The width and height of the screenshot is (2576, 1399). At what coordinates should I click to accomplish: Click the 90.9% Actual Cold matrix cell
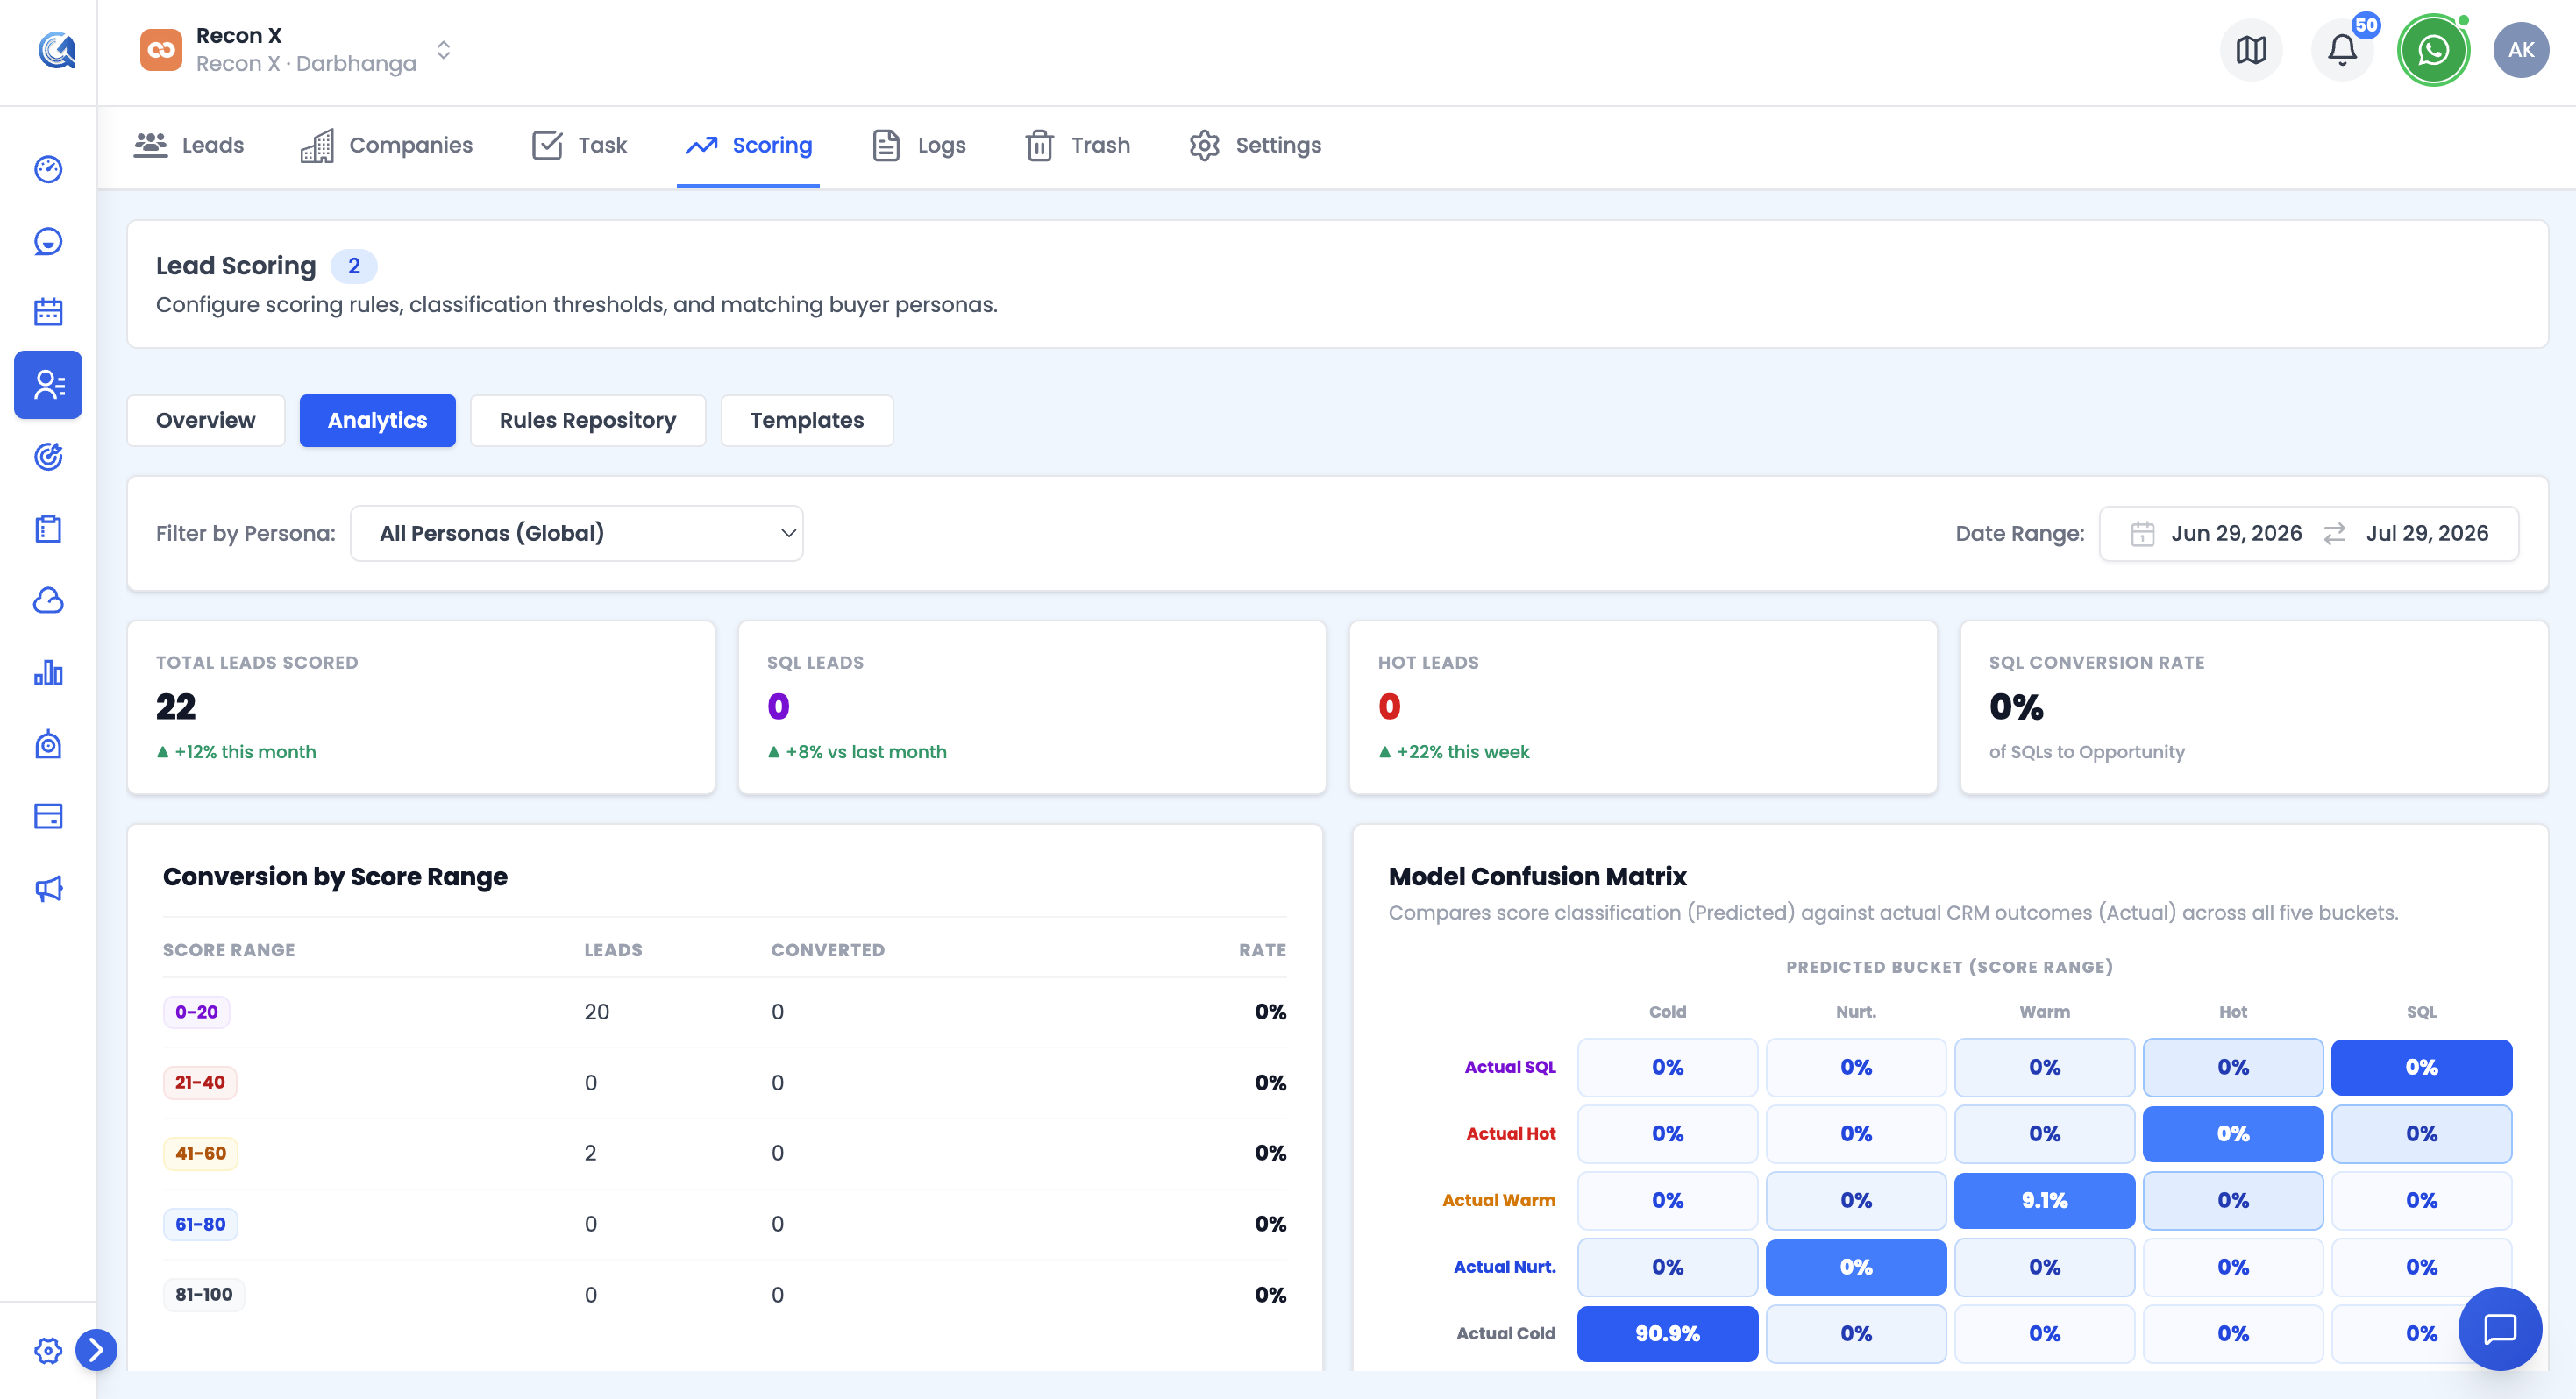[x=1667, y=1333]
